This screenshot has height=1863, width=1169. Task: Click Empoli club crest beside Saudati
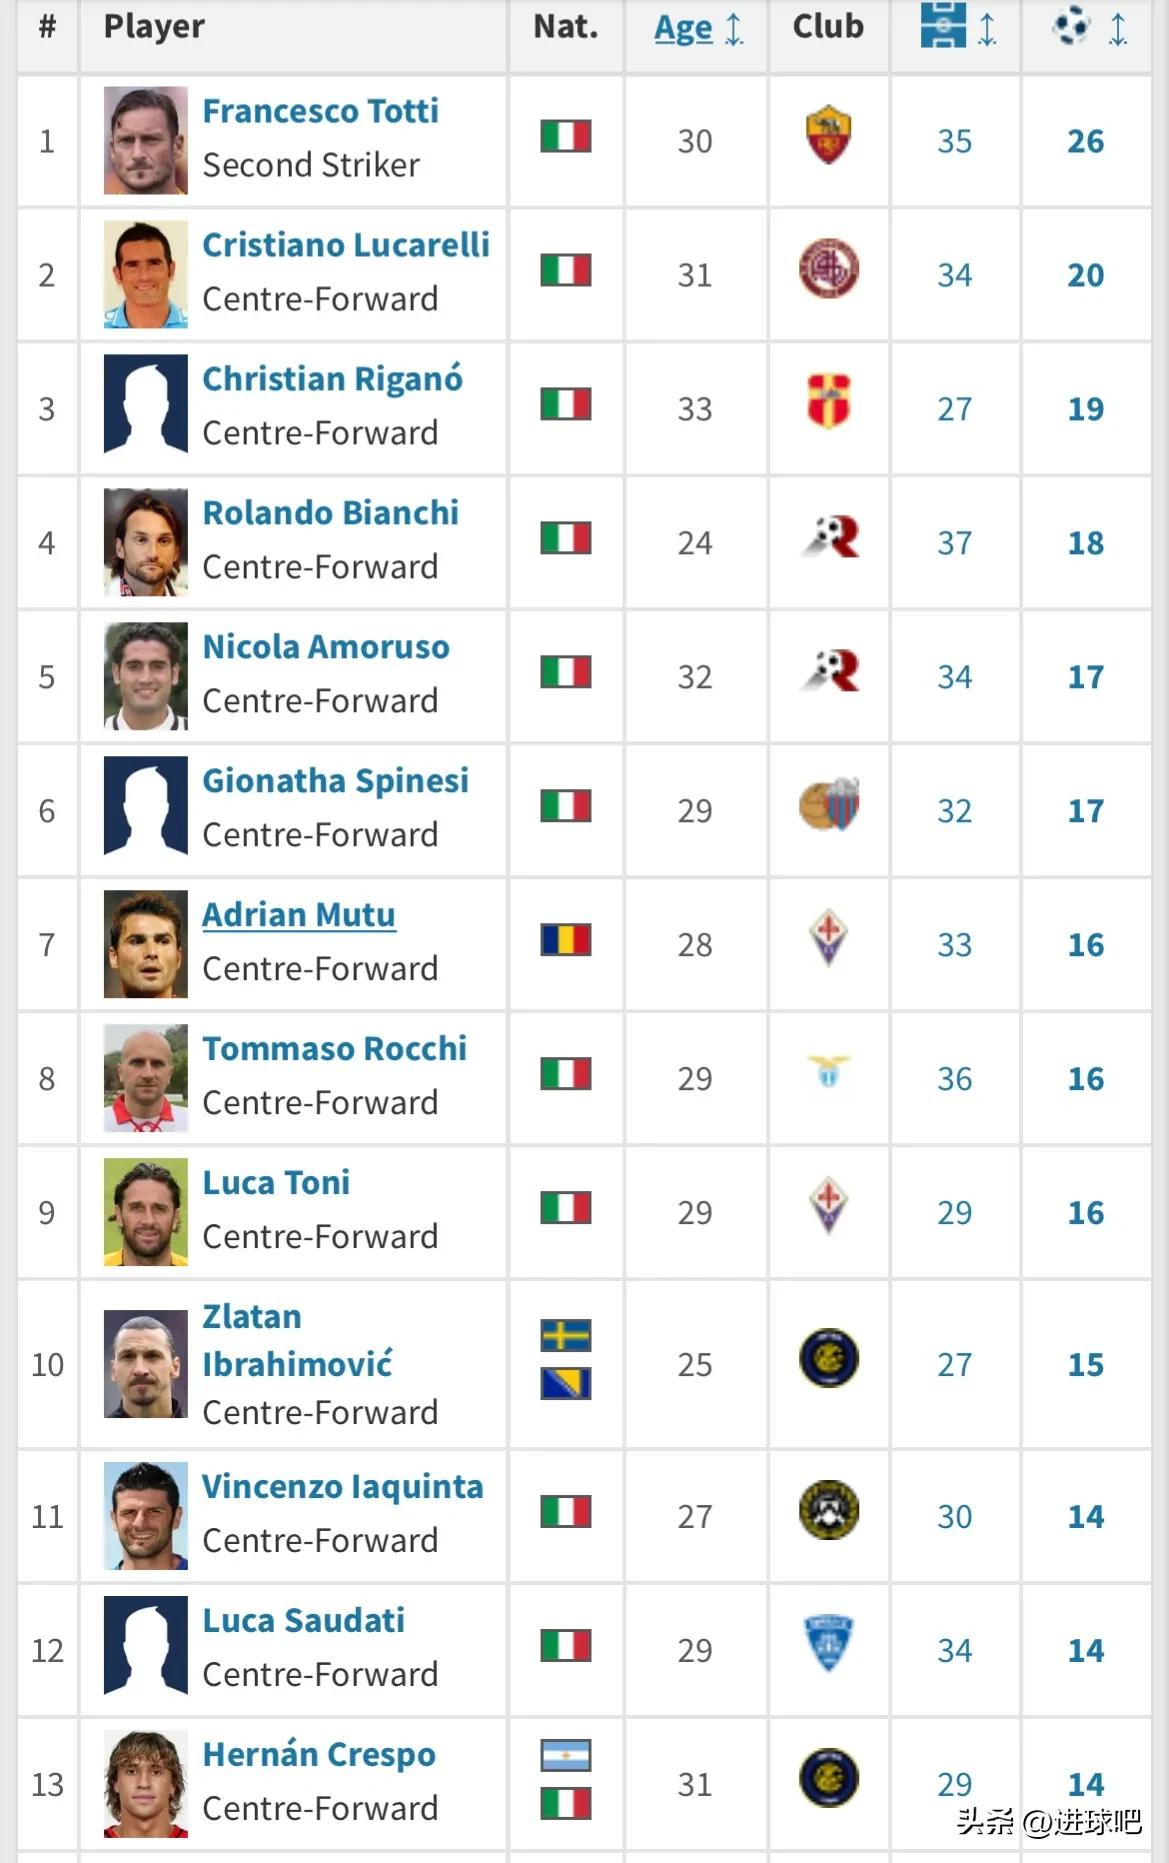[x=828, y=1644]
